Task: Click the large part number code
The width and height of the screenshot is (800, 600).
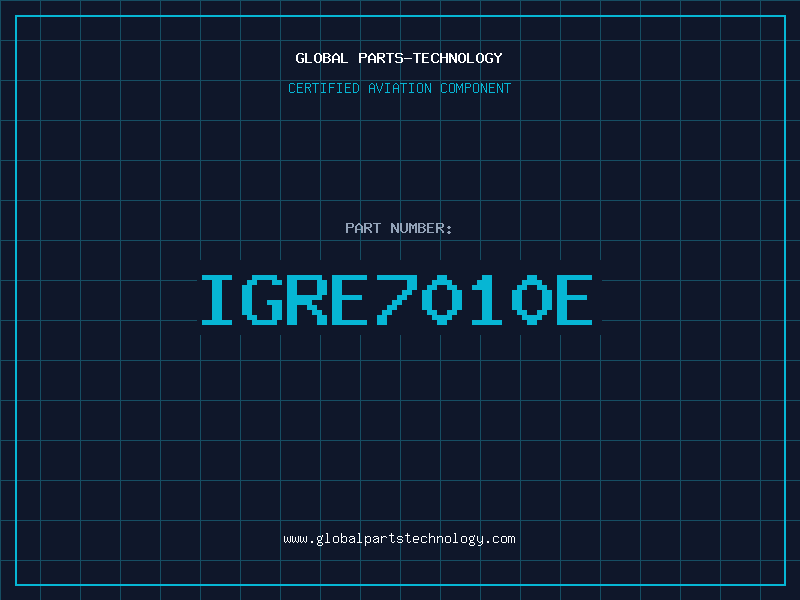Action: point(399,300)
